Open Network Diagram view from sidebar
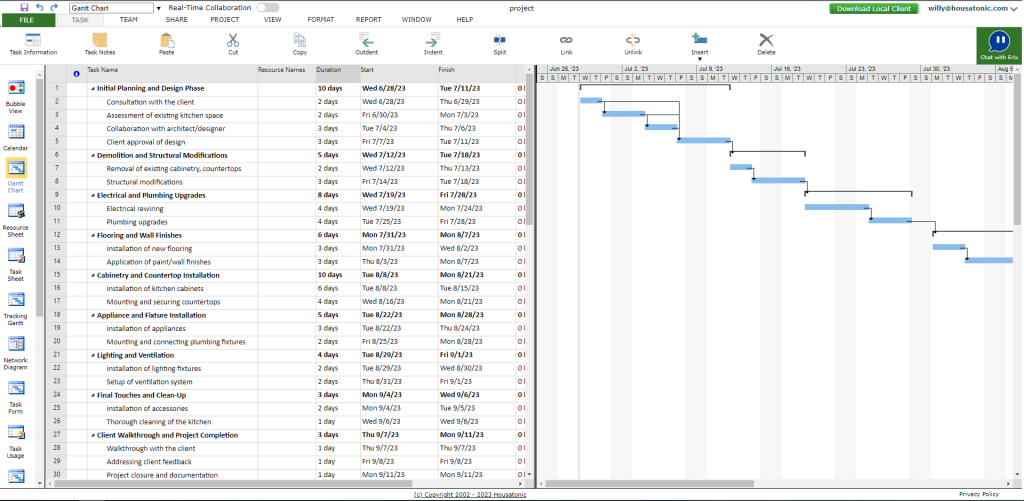The width and height of the screenshot is (1024, 501). coord(16,349)
